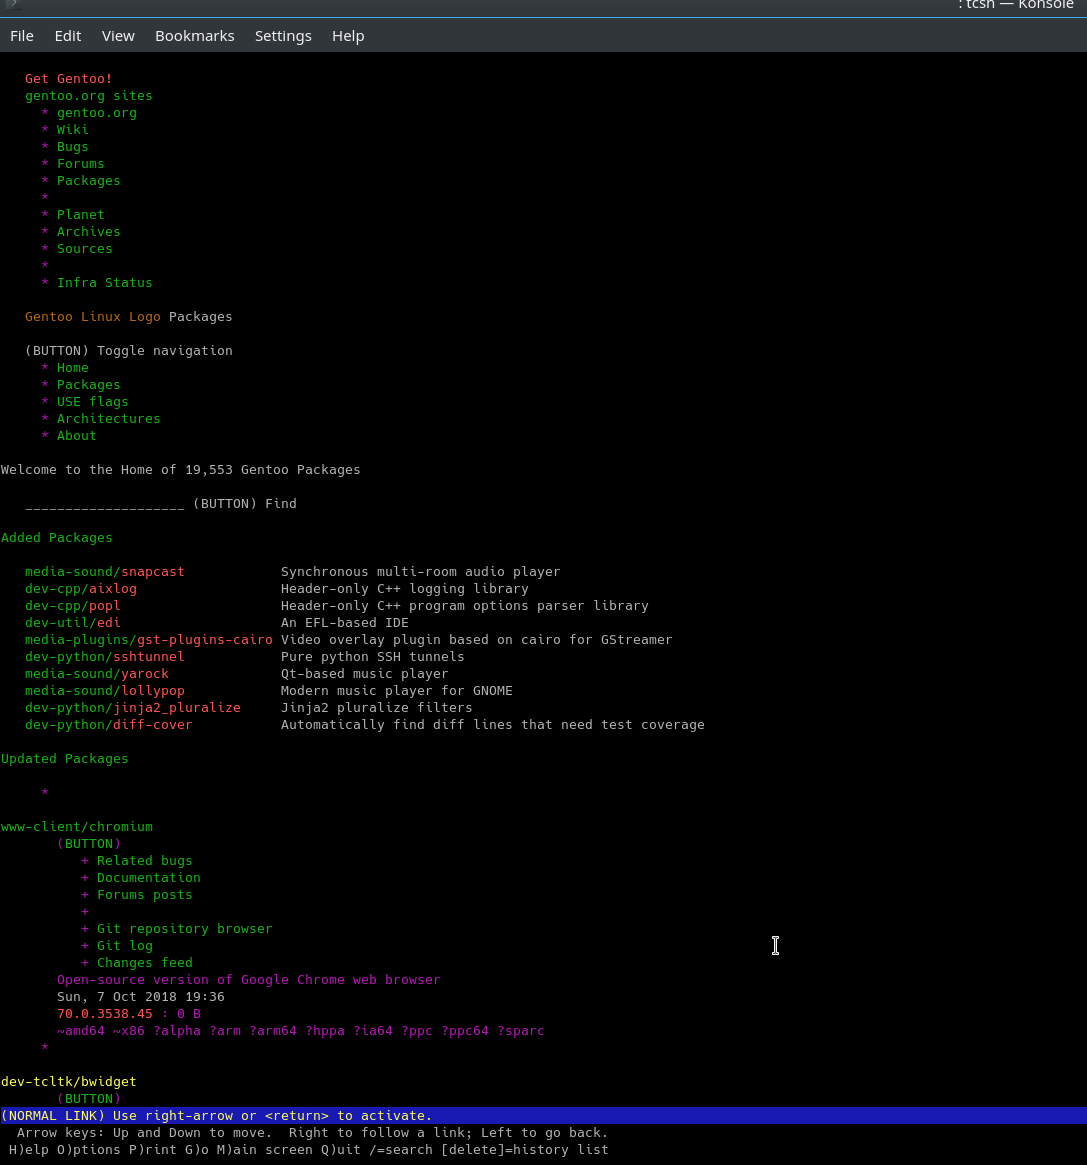Open the snapcast package link
This screenshot has width=1087, height=1165.
click(x=152, y=572)
